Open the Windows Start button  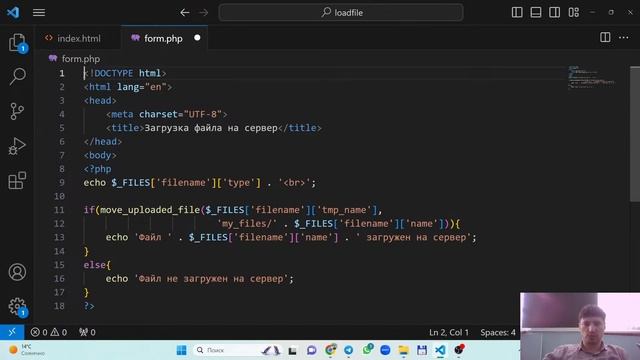point(181,350)
